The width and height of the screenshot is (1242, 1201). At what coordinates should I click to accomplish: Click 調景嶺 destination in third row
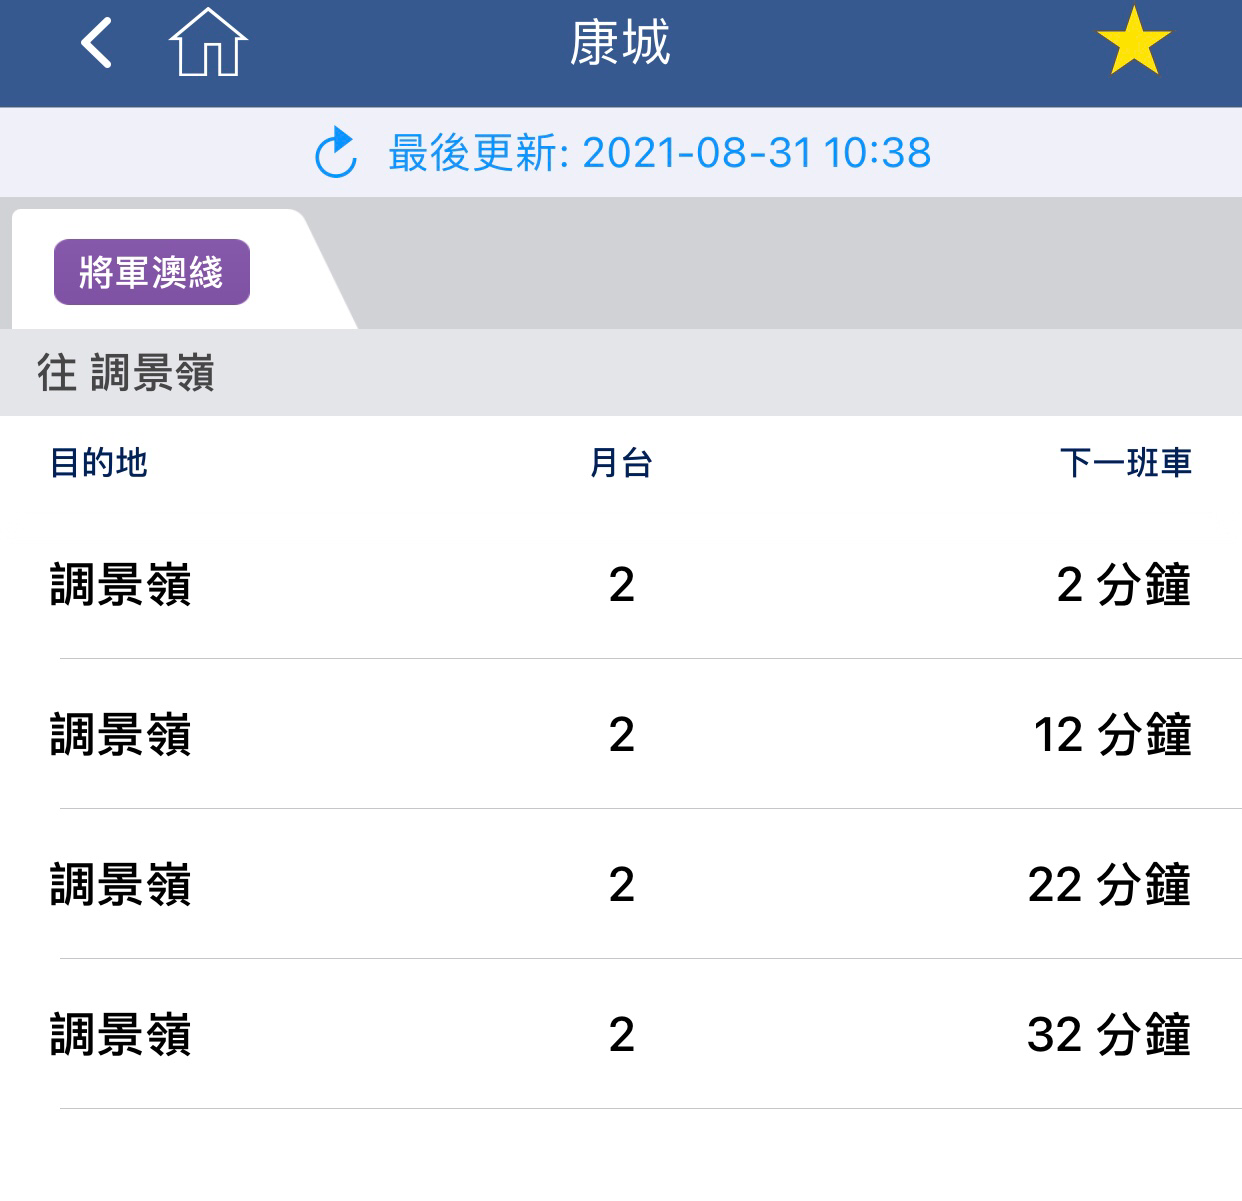click(120, 885)
